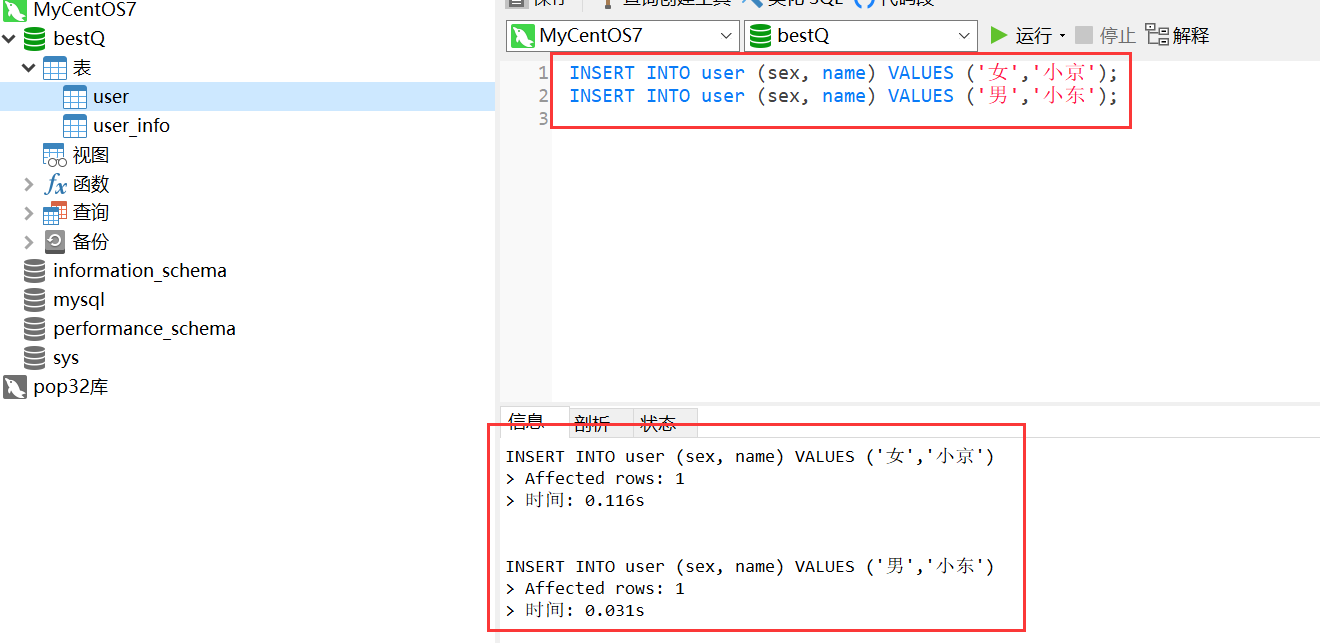Expand the 查询 (Queries) node
This screenshot has height=643, width=1320.
pos(29,213)
